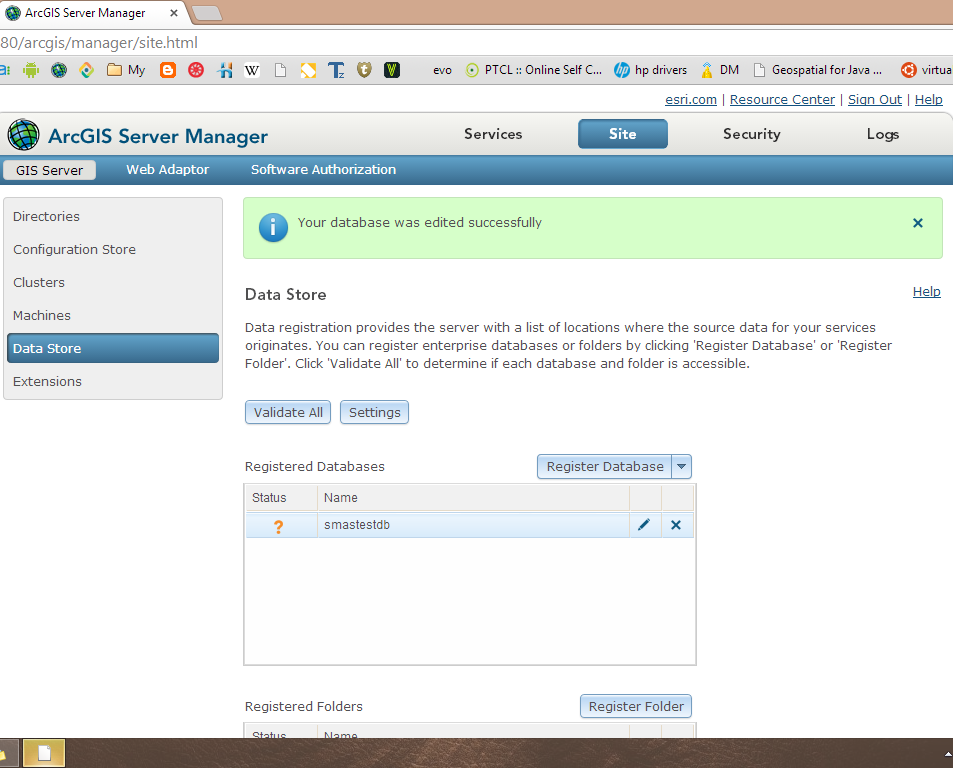Viewport: 953px width, 768px height.
Task: Open the Web Adaptor tab
Action: pyautogui.click(x=167, y=170)
